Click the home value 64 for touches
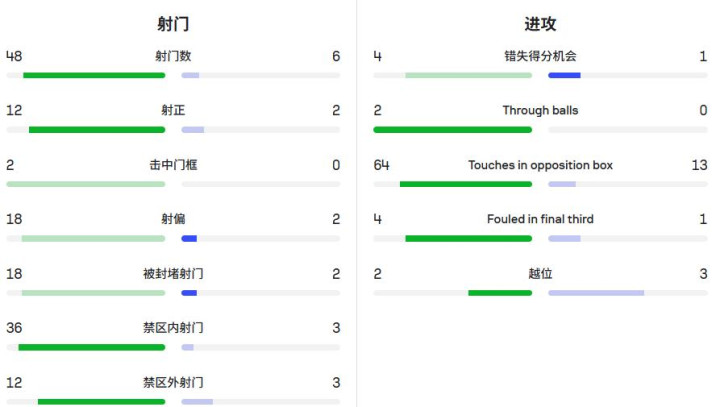 click(381, 165)
